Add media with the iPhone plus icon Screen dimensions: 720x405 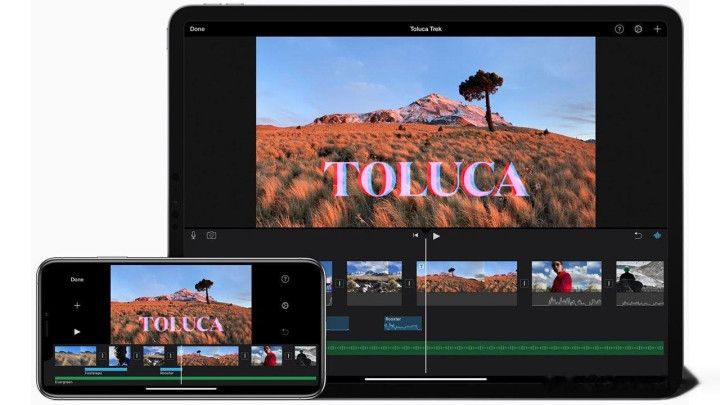click(x=77, y=305)
